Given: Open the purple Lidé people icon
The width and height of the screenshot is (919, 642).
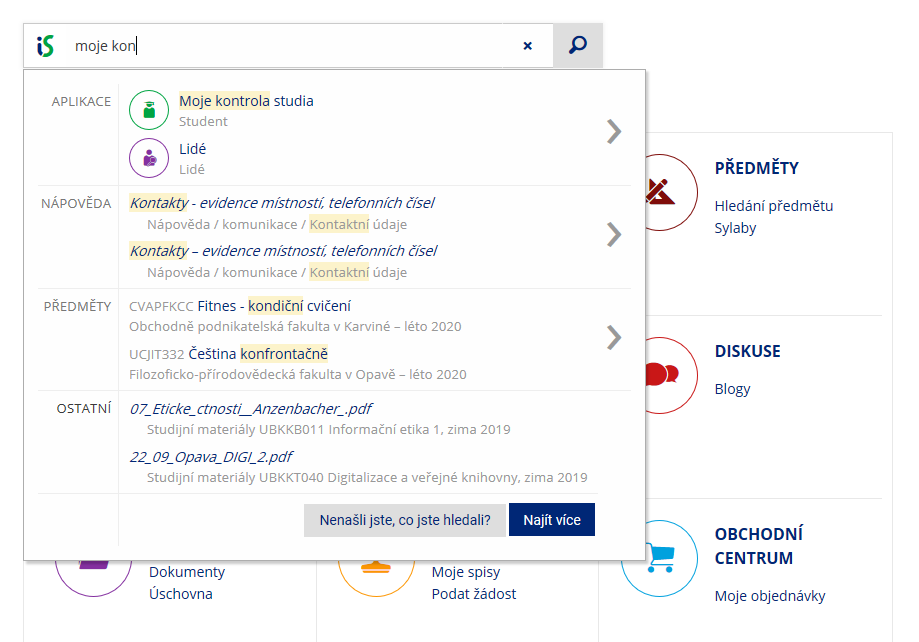Looking at the screenshot, I should (x=149, y=158).
